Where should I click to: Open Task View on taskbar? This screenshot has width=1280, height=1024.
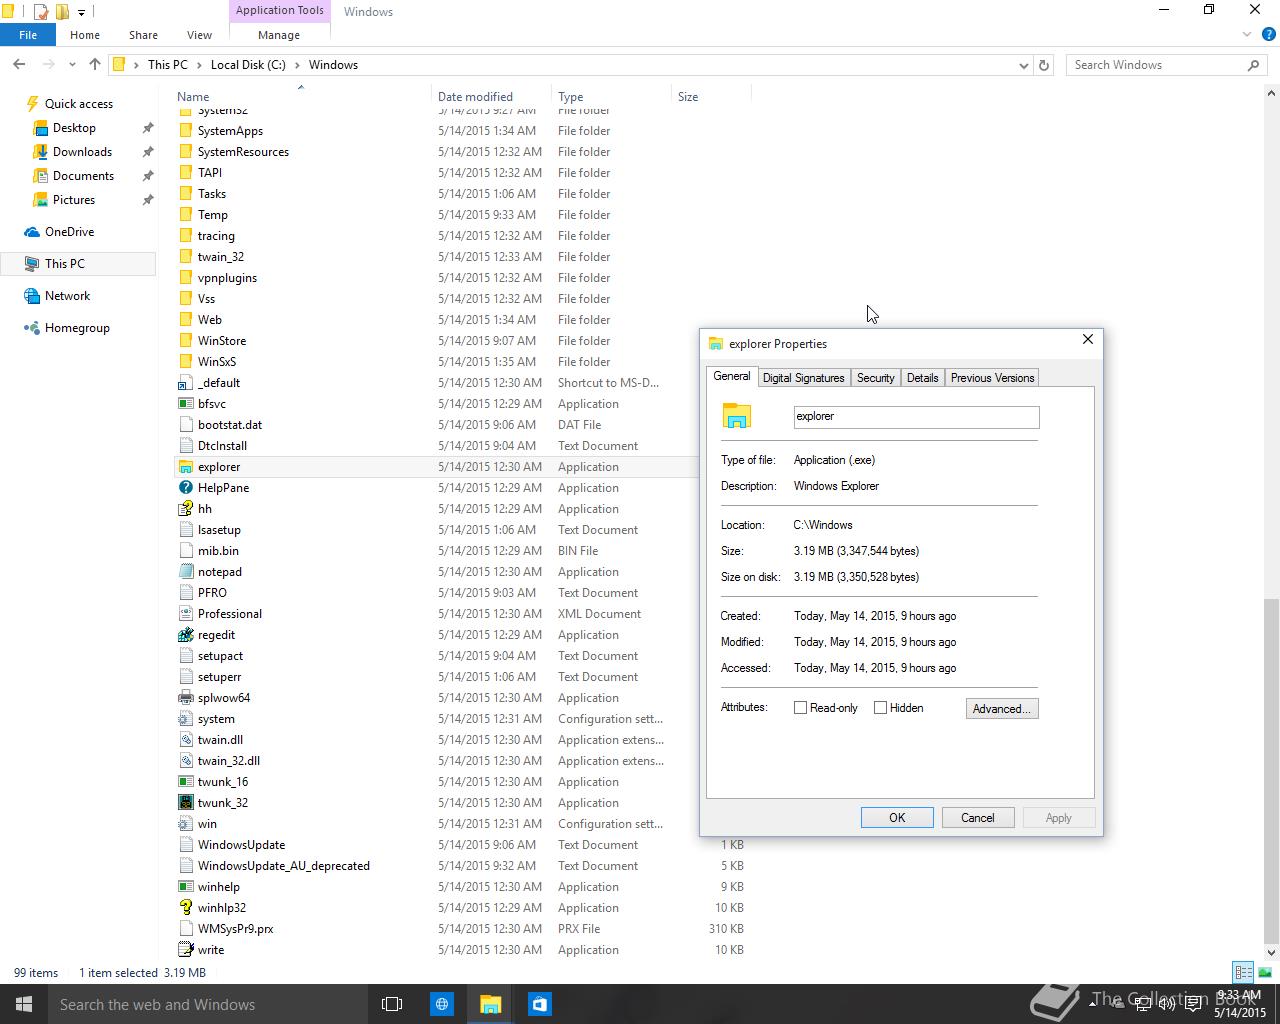(392, 1004)
